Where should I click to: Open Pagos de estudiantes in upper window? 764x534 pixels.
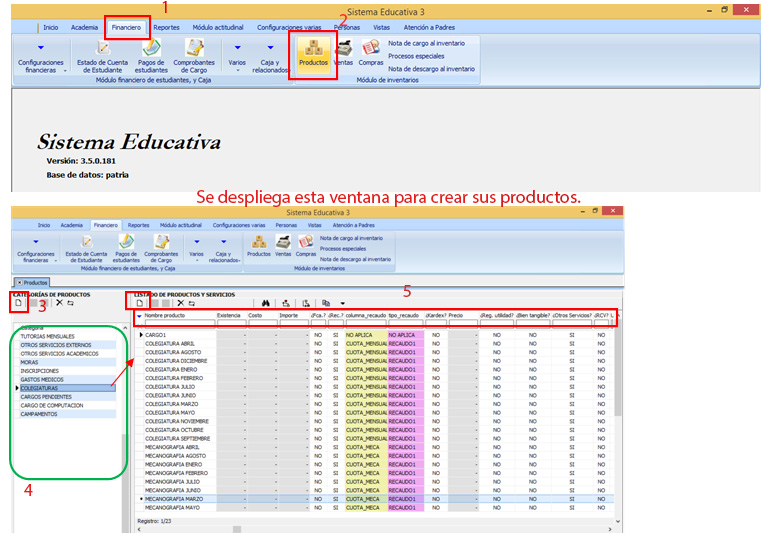[x=151, y=57]
